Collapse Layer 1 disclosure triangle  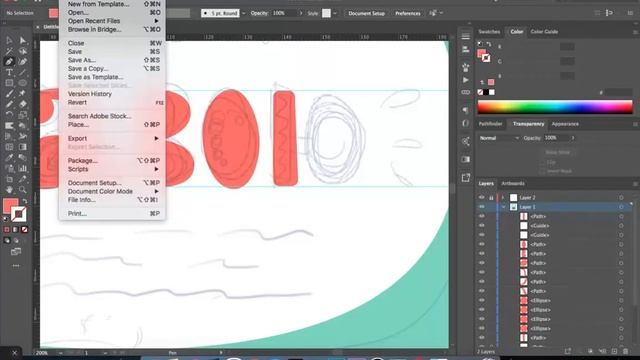click(503, 207)
